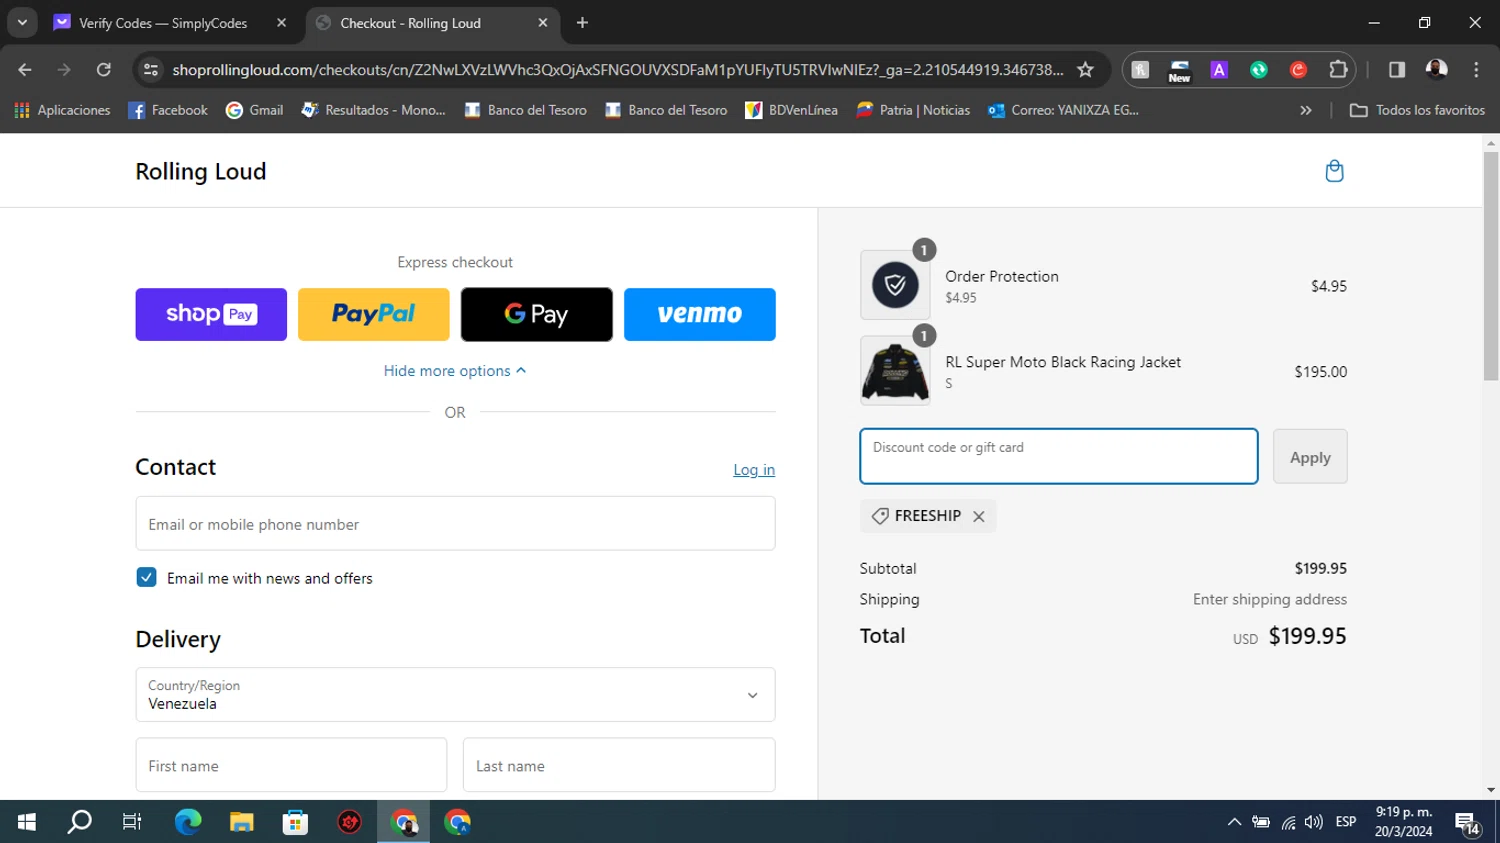Close the Verify Codes tab
Image resolution: width=1500 pixels, height=843 pixels.
click(x=281, y=23)
